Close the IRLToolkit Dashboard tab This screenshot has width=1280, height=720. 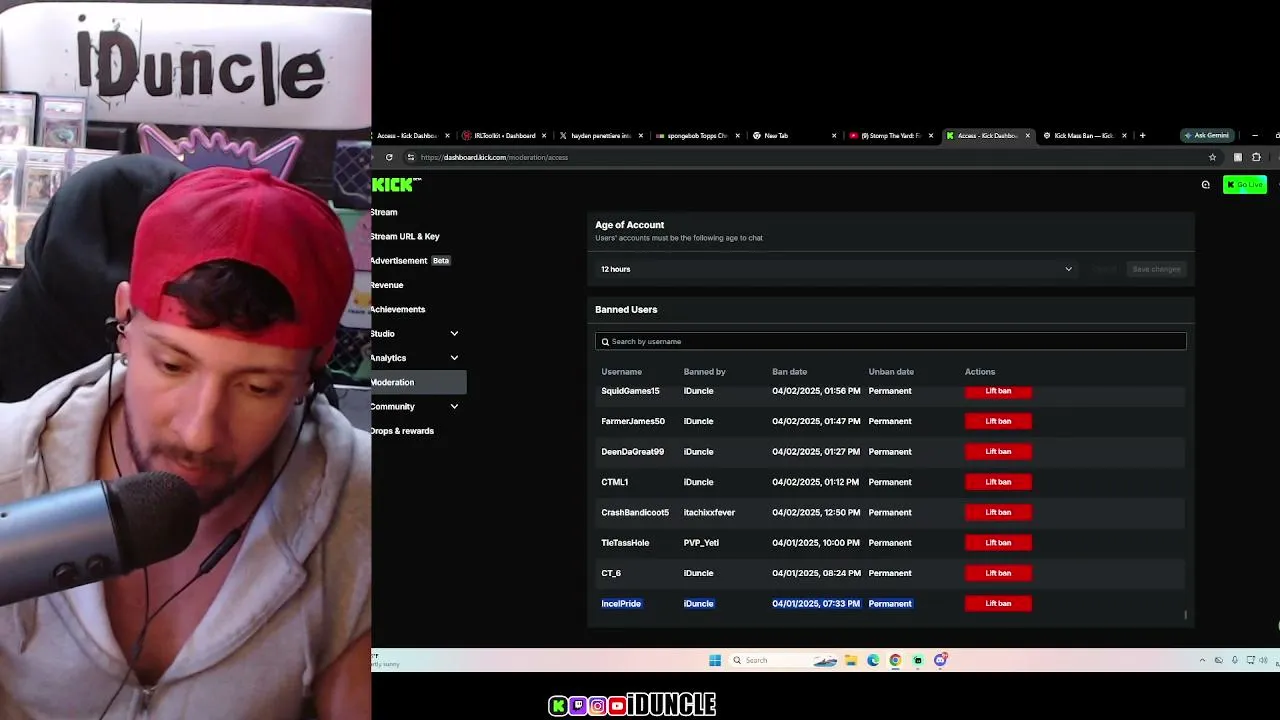point(544,136)
